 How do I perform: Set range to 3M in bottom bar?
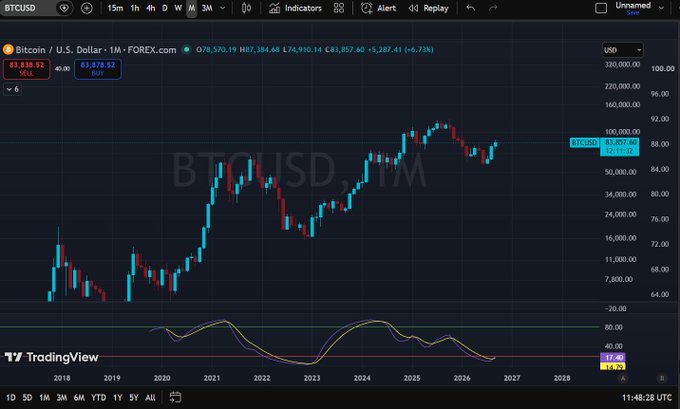(62, 398)
